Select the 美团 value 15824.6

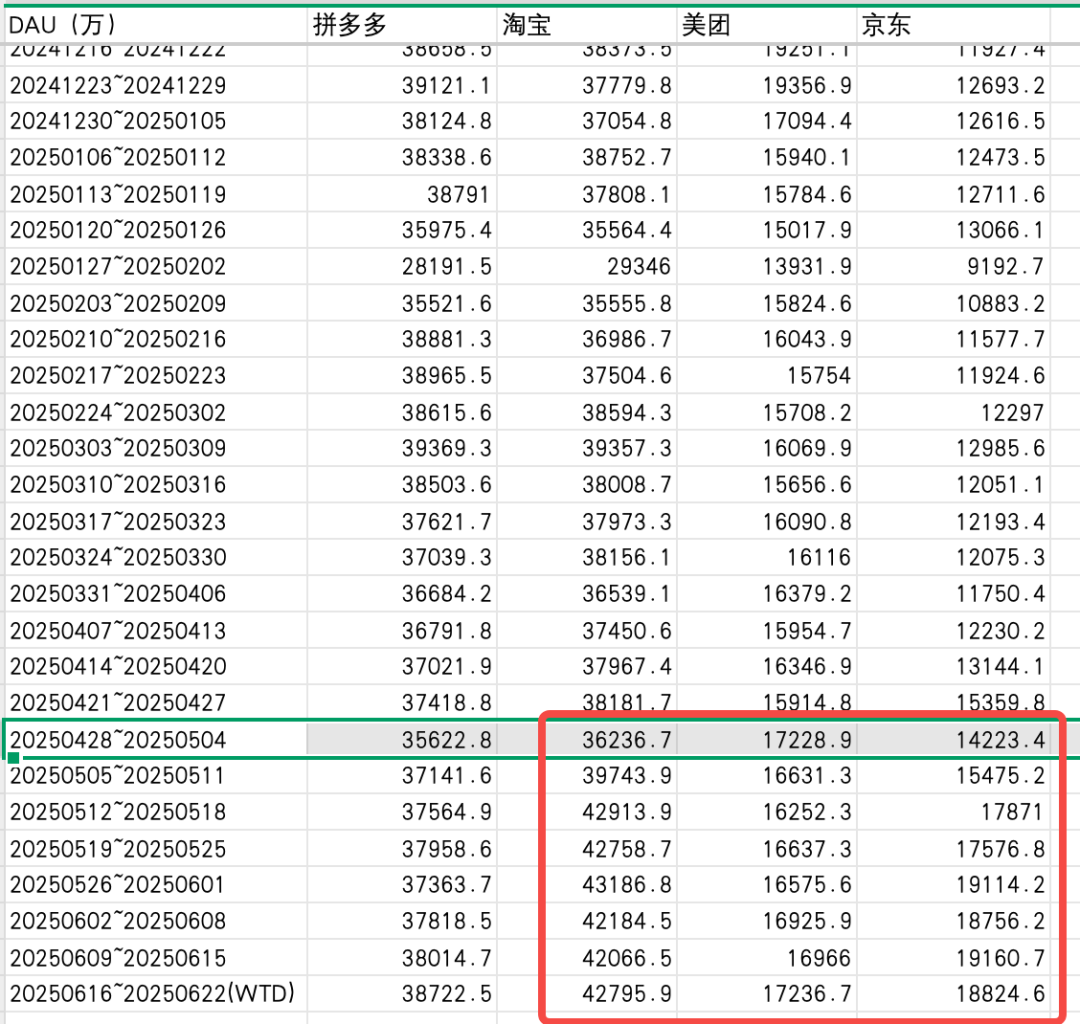[x=767, y=303]
